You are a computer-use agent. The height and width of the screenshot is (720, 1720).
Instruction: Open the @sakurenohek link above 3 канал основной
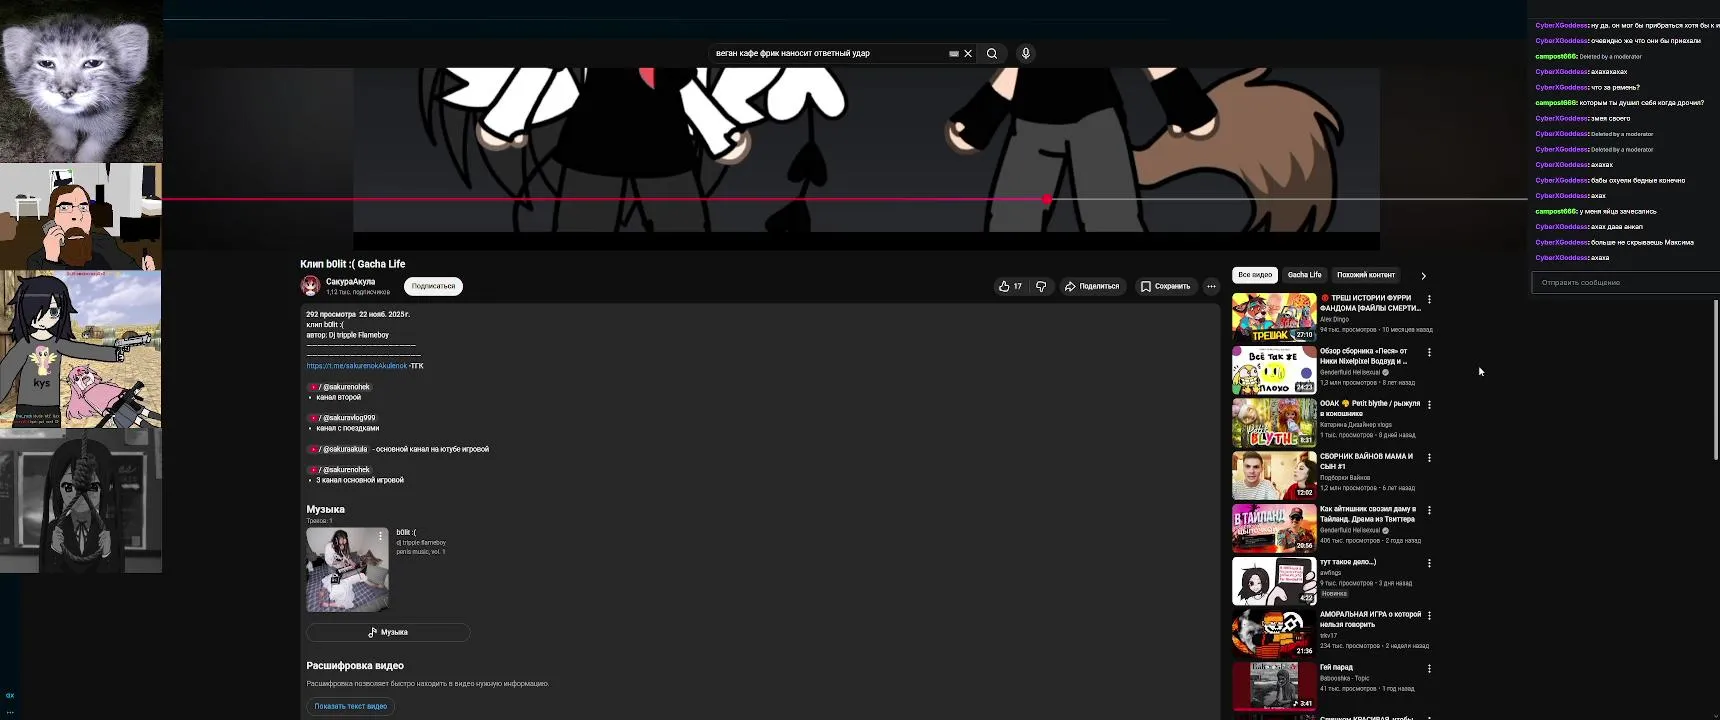coord(340,470)
